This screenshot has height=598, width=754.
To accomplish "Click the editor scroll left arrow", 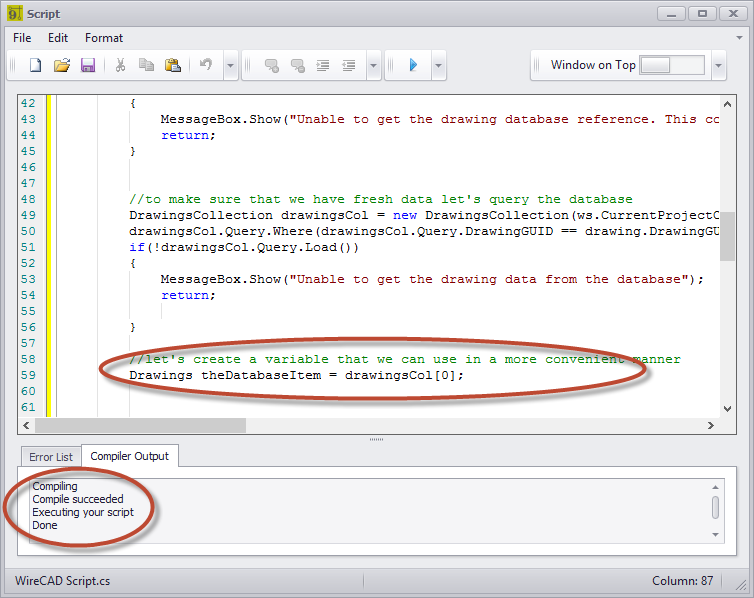I will pyautogui.click(x=26, y=425).
